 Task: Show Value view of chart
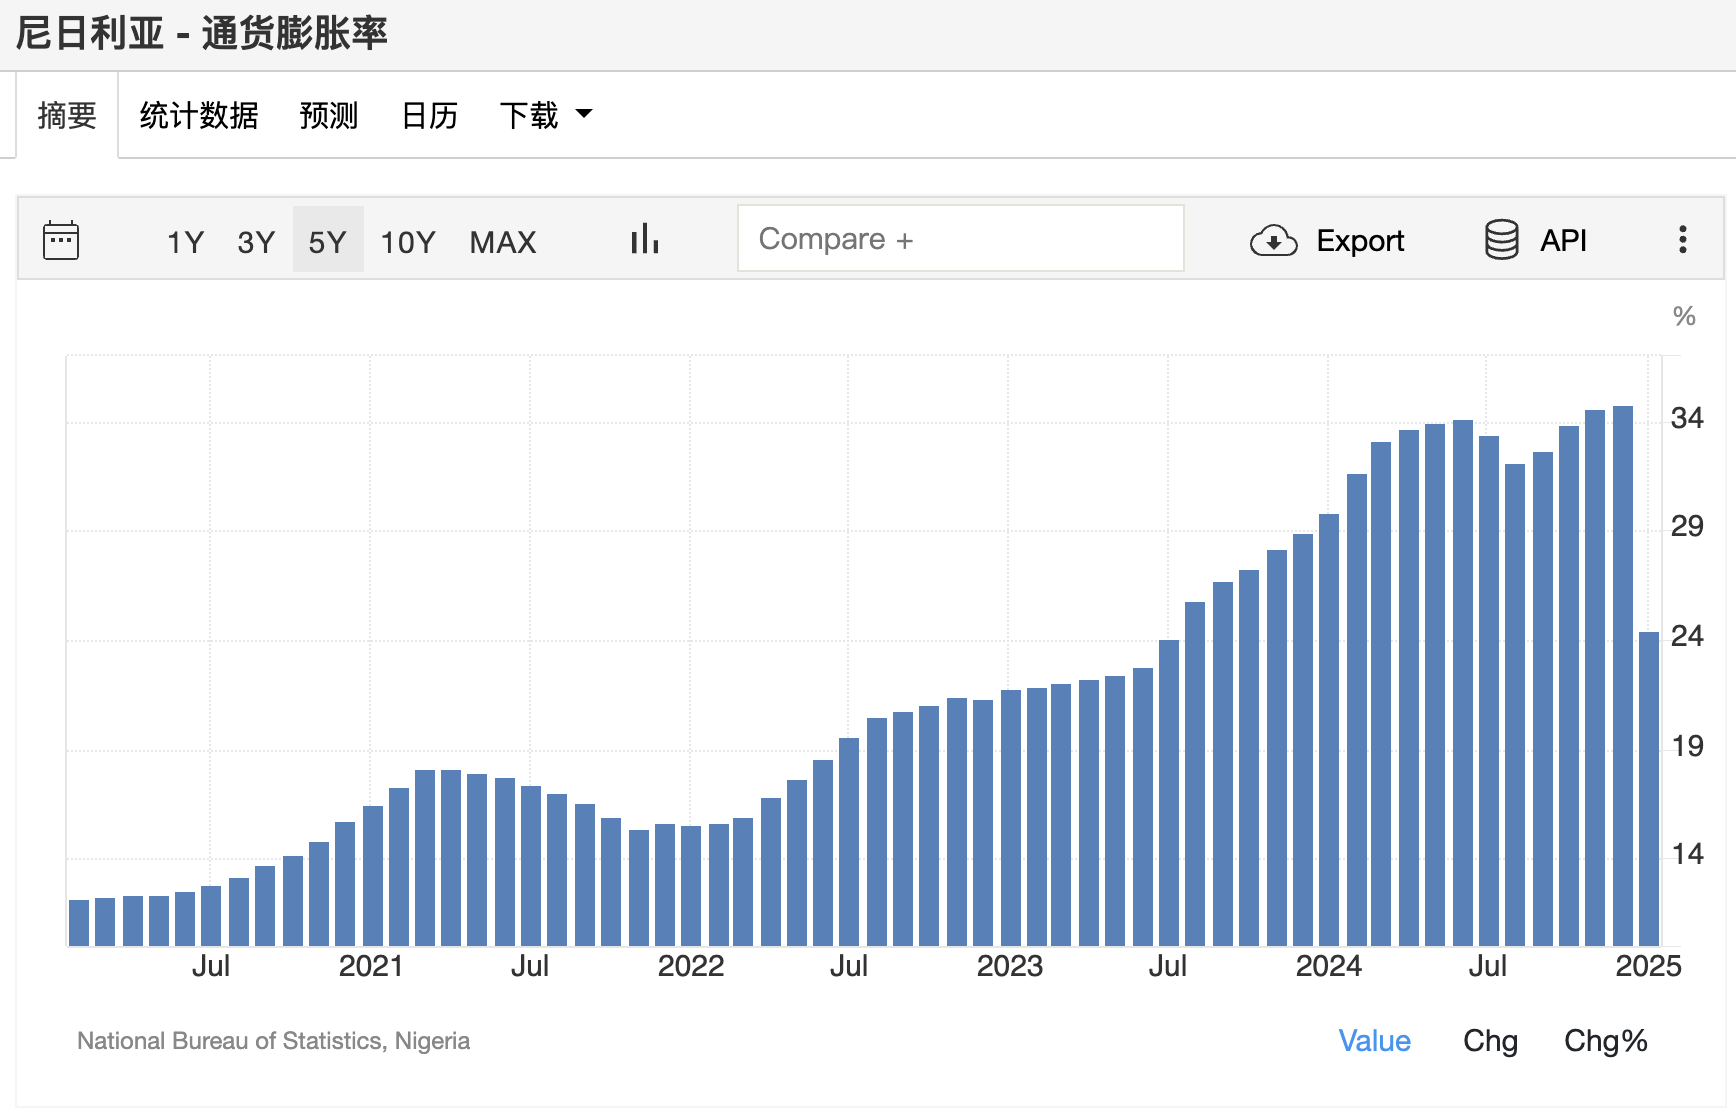pos(1374,1041)
